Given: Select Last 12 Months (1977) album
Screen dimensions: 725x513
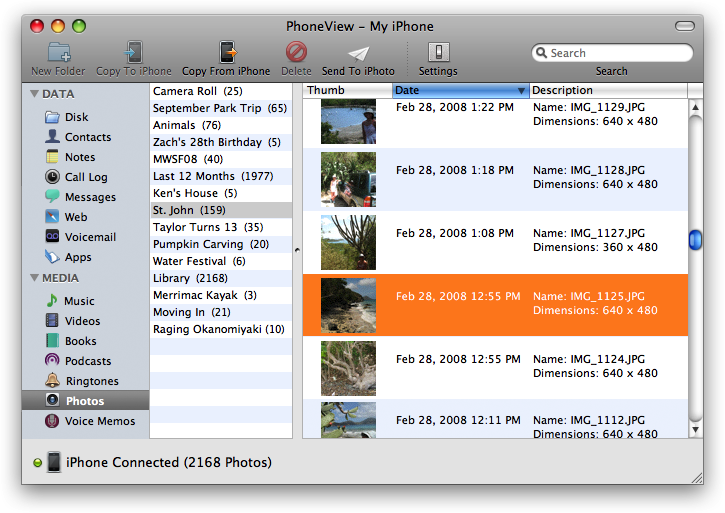Looking at the screenshot, I should tap(221, 176).
